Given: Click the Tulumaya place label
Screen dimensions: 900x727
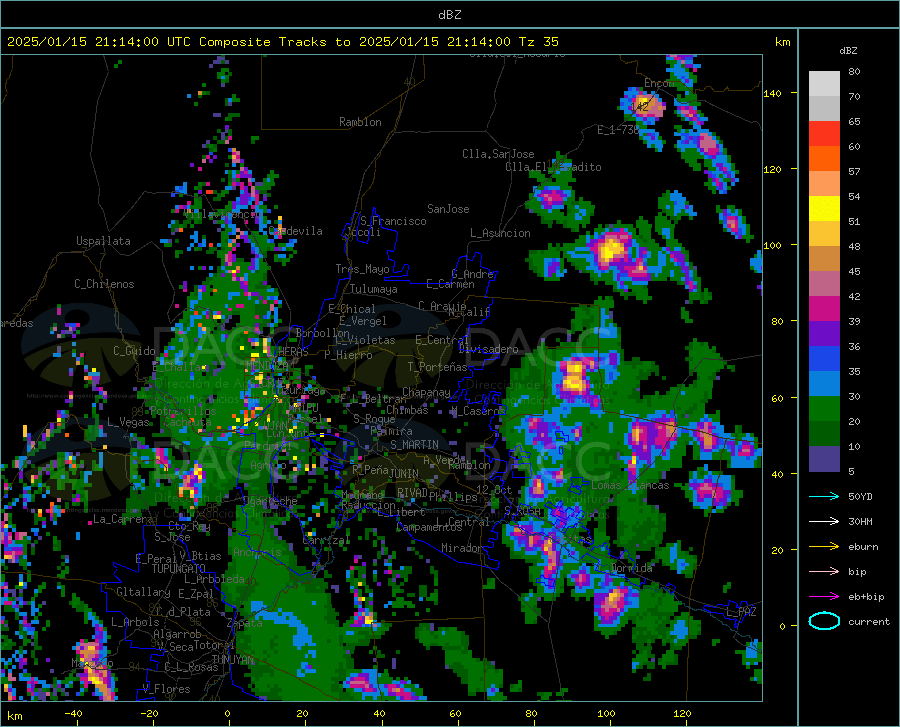Looking at the screenshot, I should [x=374, y=289].
